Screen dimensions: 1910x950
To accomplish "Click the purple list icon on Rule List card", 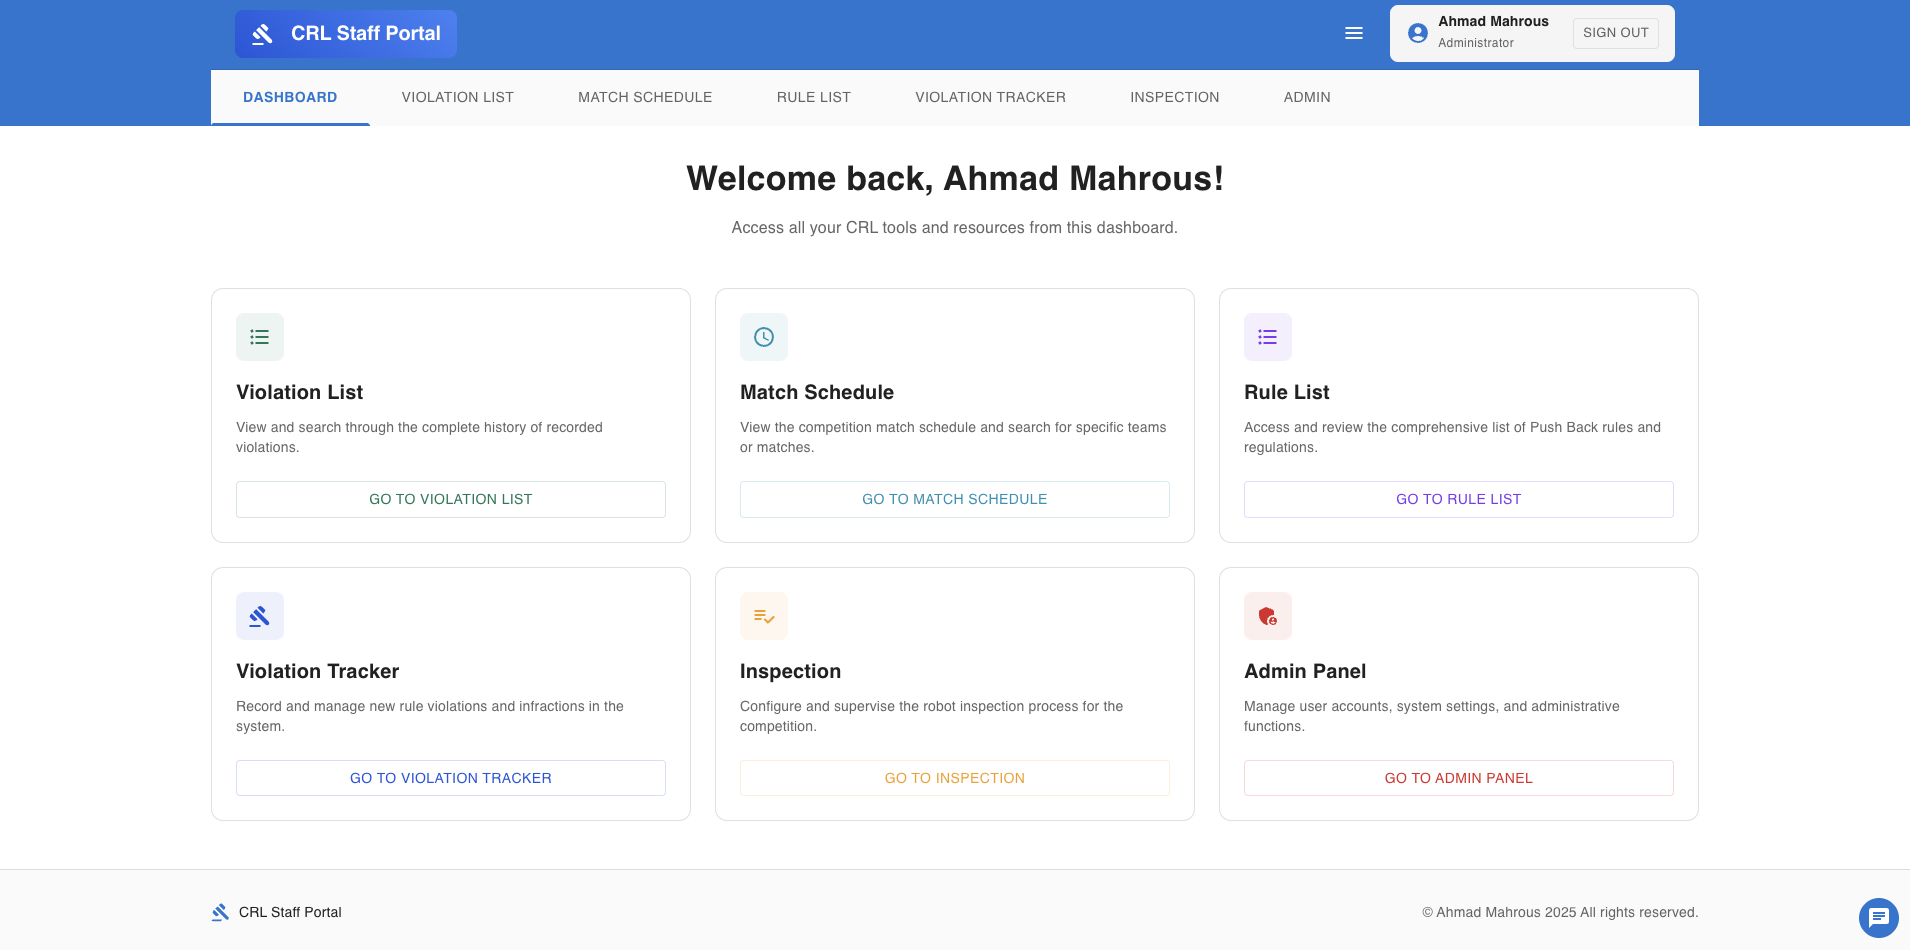I will click(1267, 337).
